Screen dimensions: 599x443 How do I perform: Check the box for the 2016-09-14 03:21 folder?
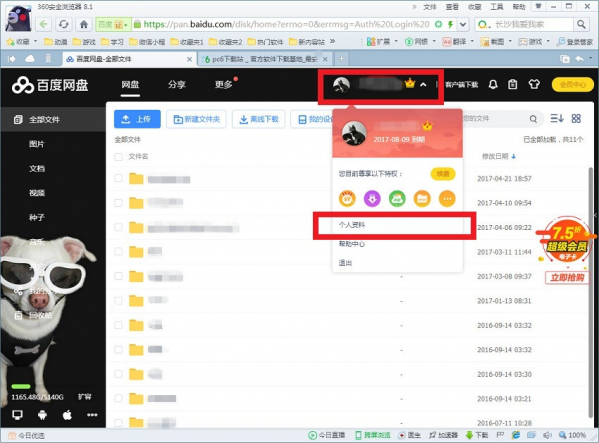(118, 398)
